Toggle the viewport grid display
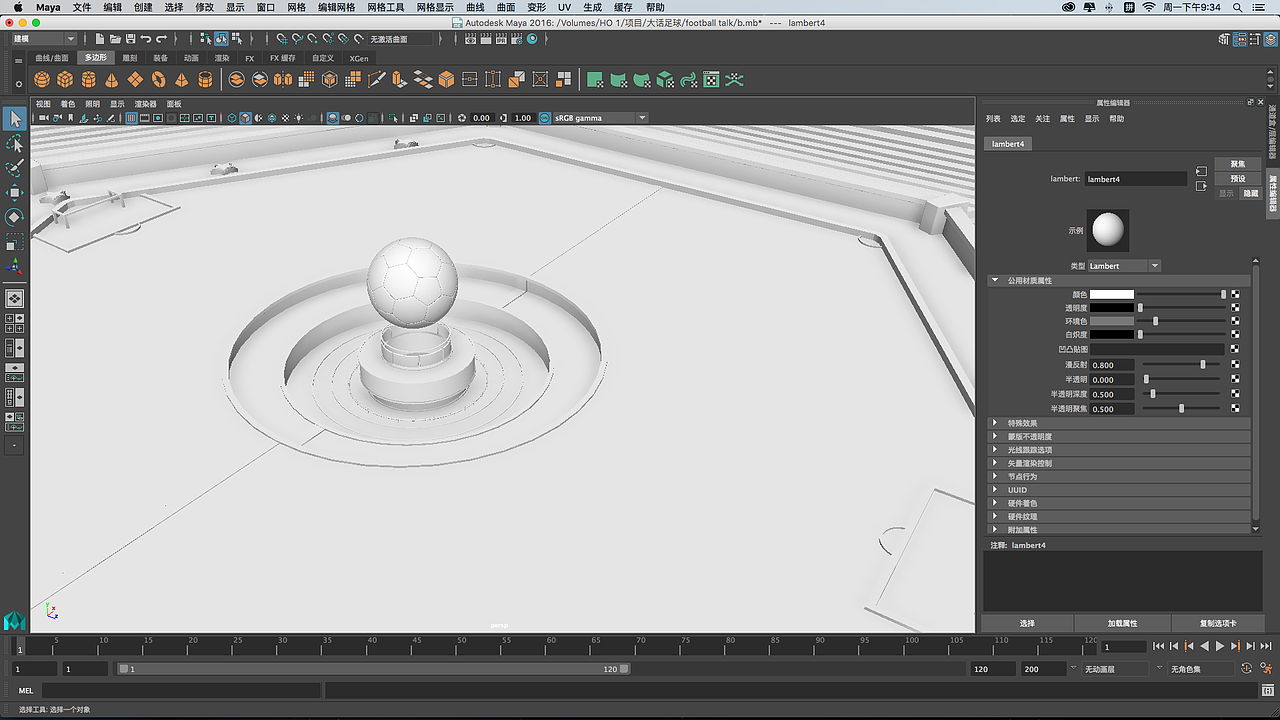This screenshot has width=1280, height=720. pyautogui.click(x=131, y=118)
